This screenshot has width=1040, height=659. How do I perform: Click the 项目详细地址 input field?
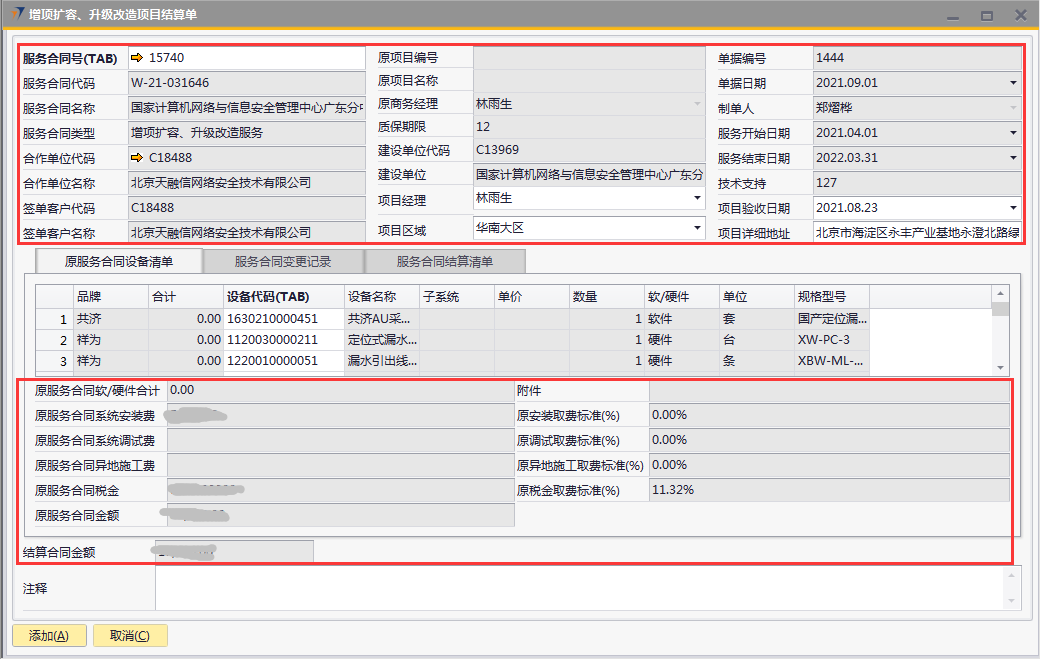click(917, 233)
